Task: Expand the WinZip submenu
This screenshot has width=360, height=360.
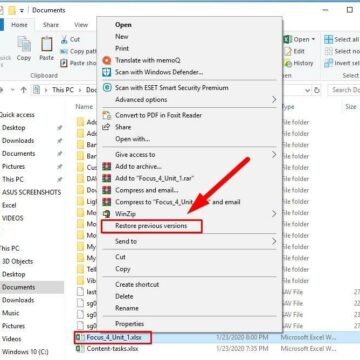Action: [x=274, y=214]
